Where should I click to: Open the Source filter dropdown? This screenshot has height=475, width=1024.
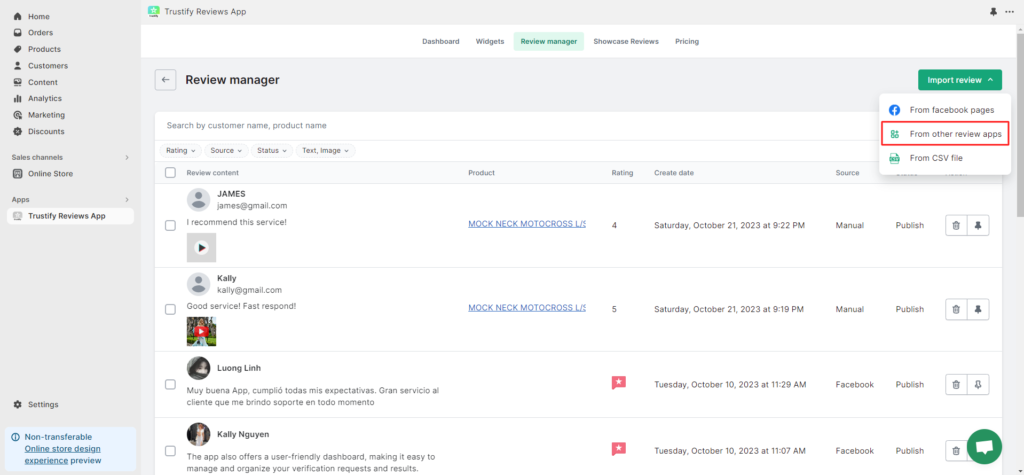[x=226, y=150]
